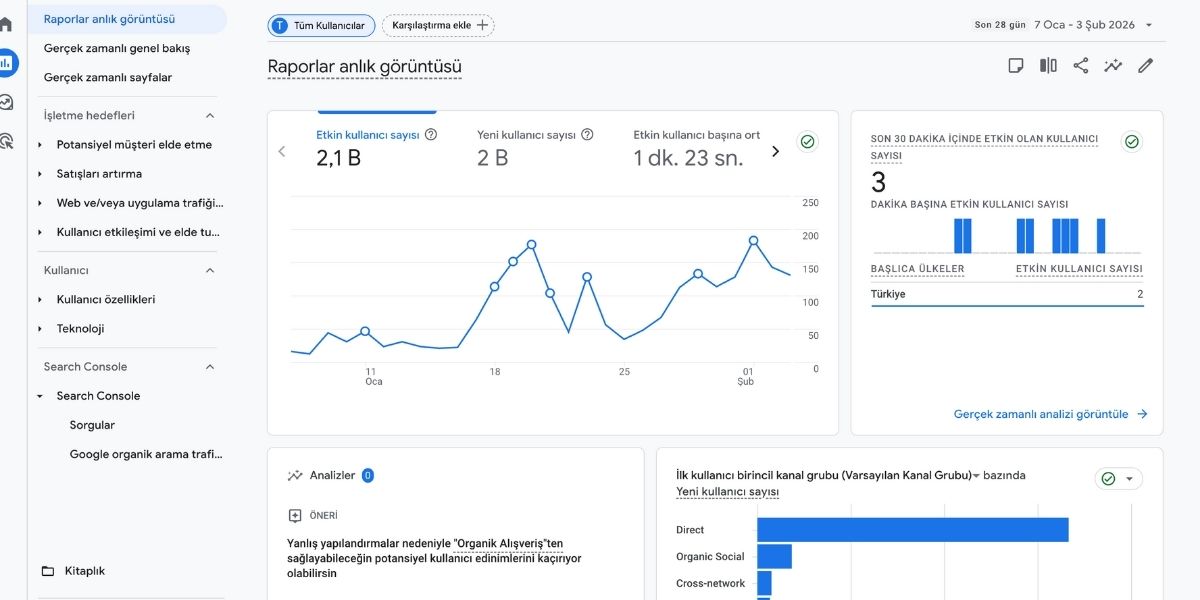Click the pencil edit report icon
Viewport: 1200px width, 600px height.
[1146, 66]
